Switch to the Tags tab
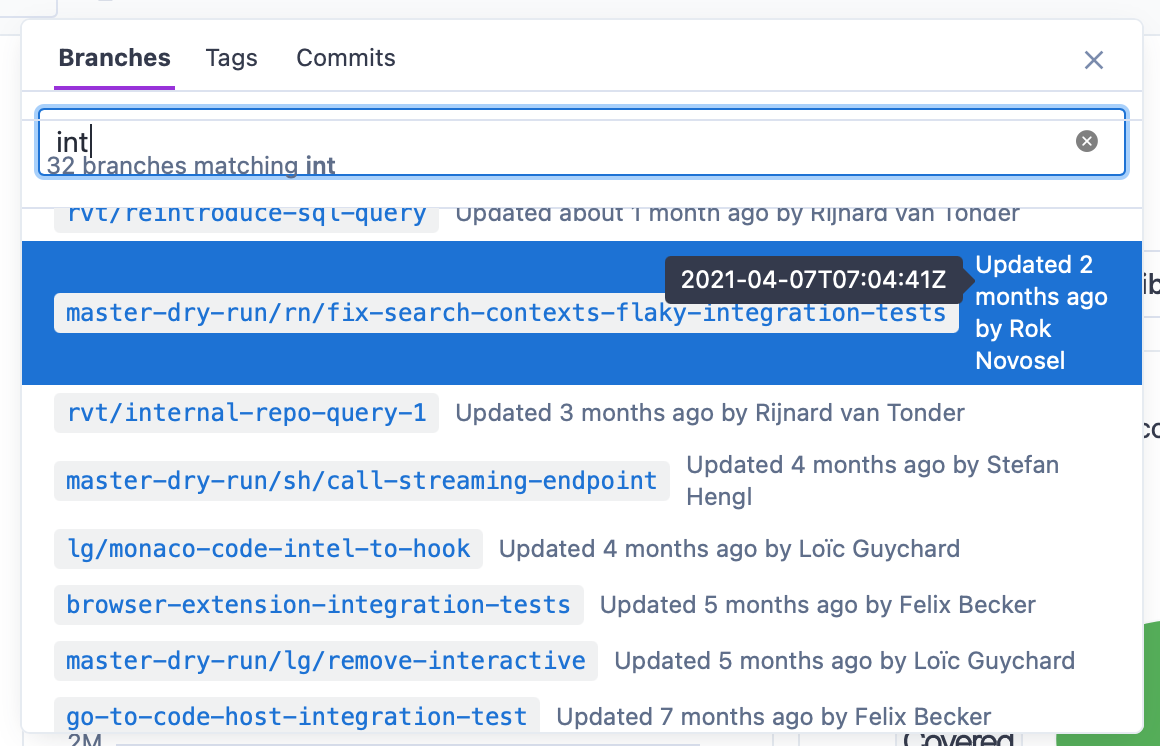The image size is (1160, 746). point(232,58)
